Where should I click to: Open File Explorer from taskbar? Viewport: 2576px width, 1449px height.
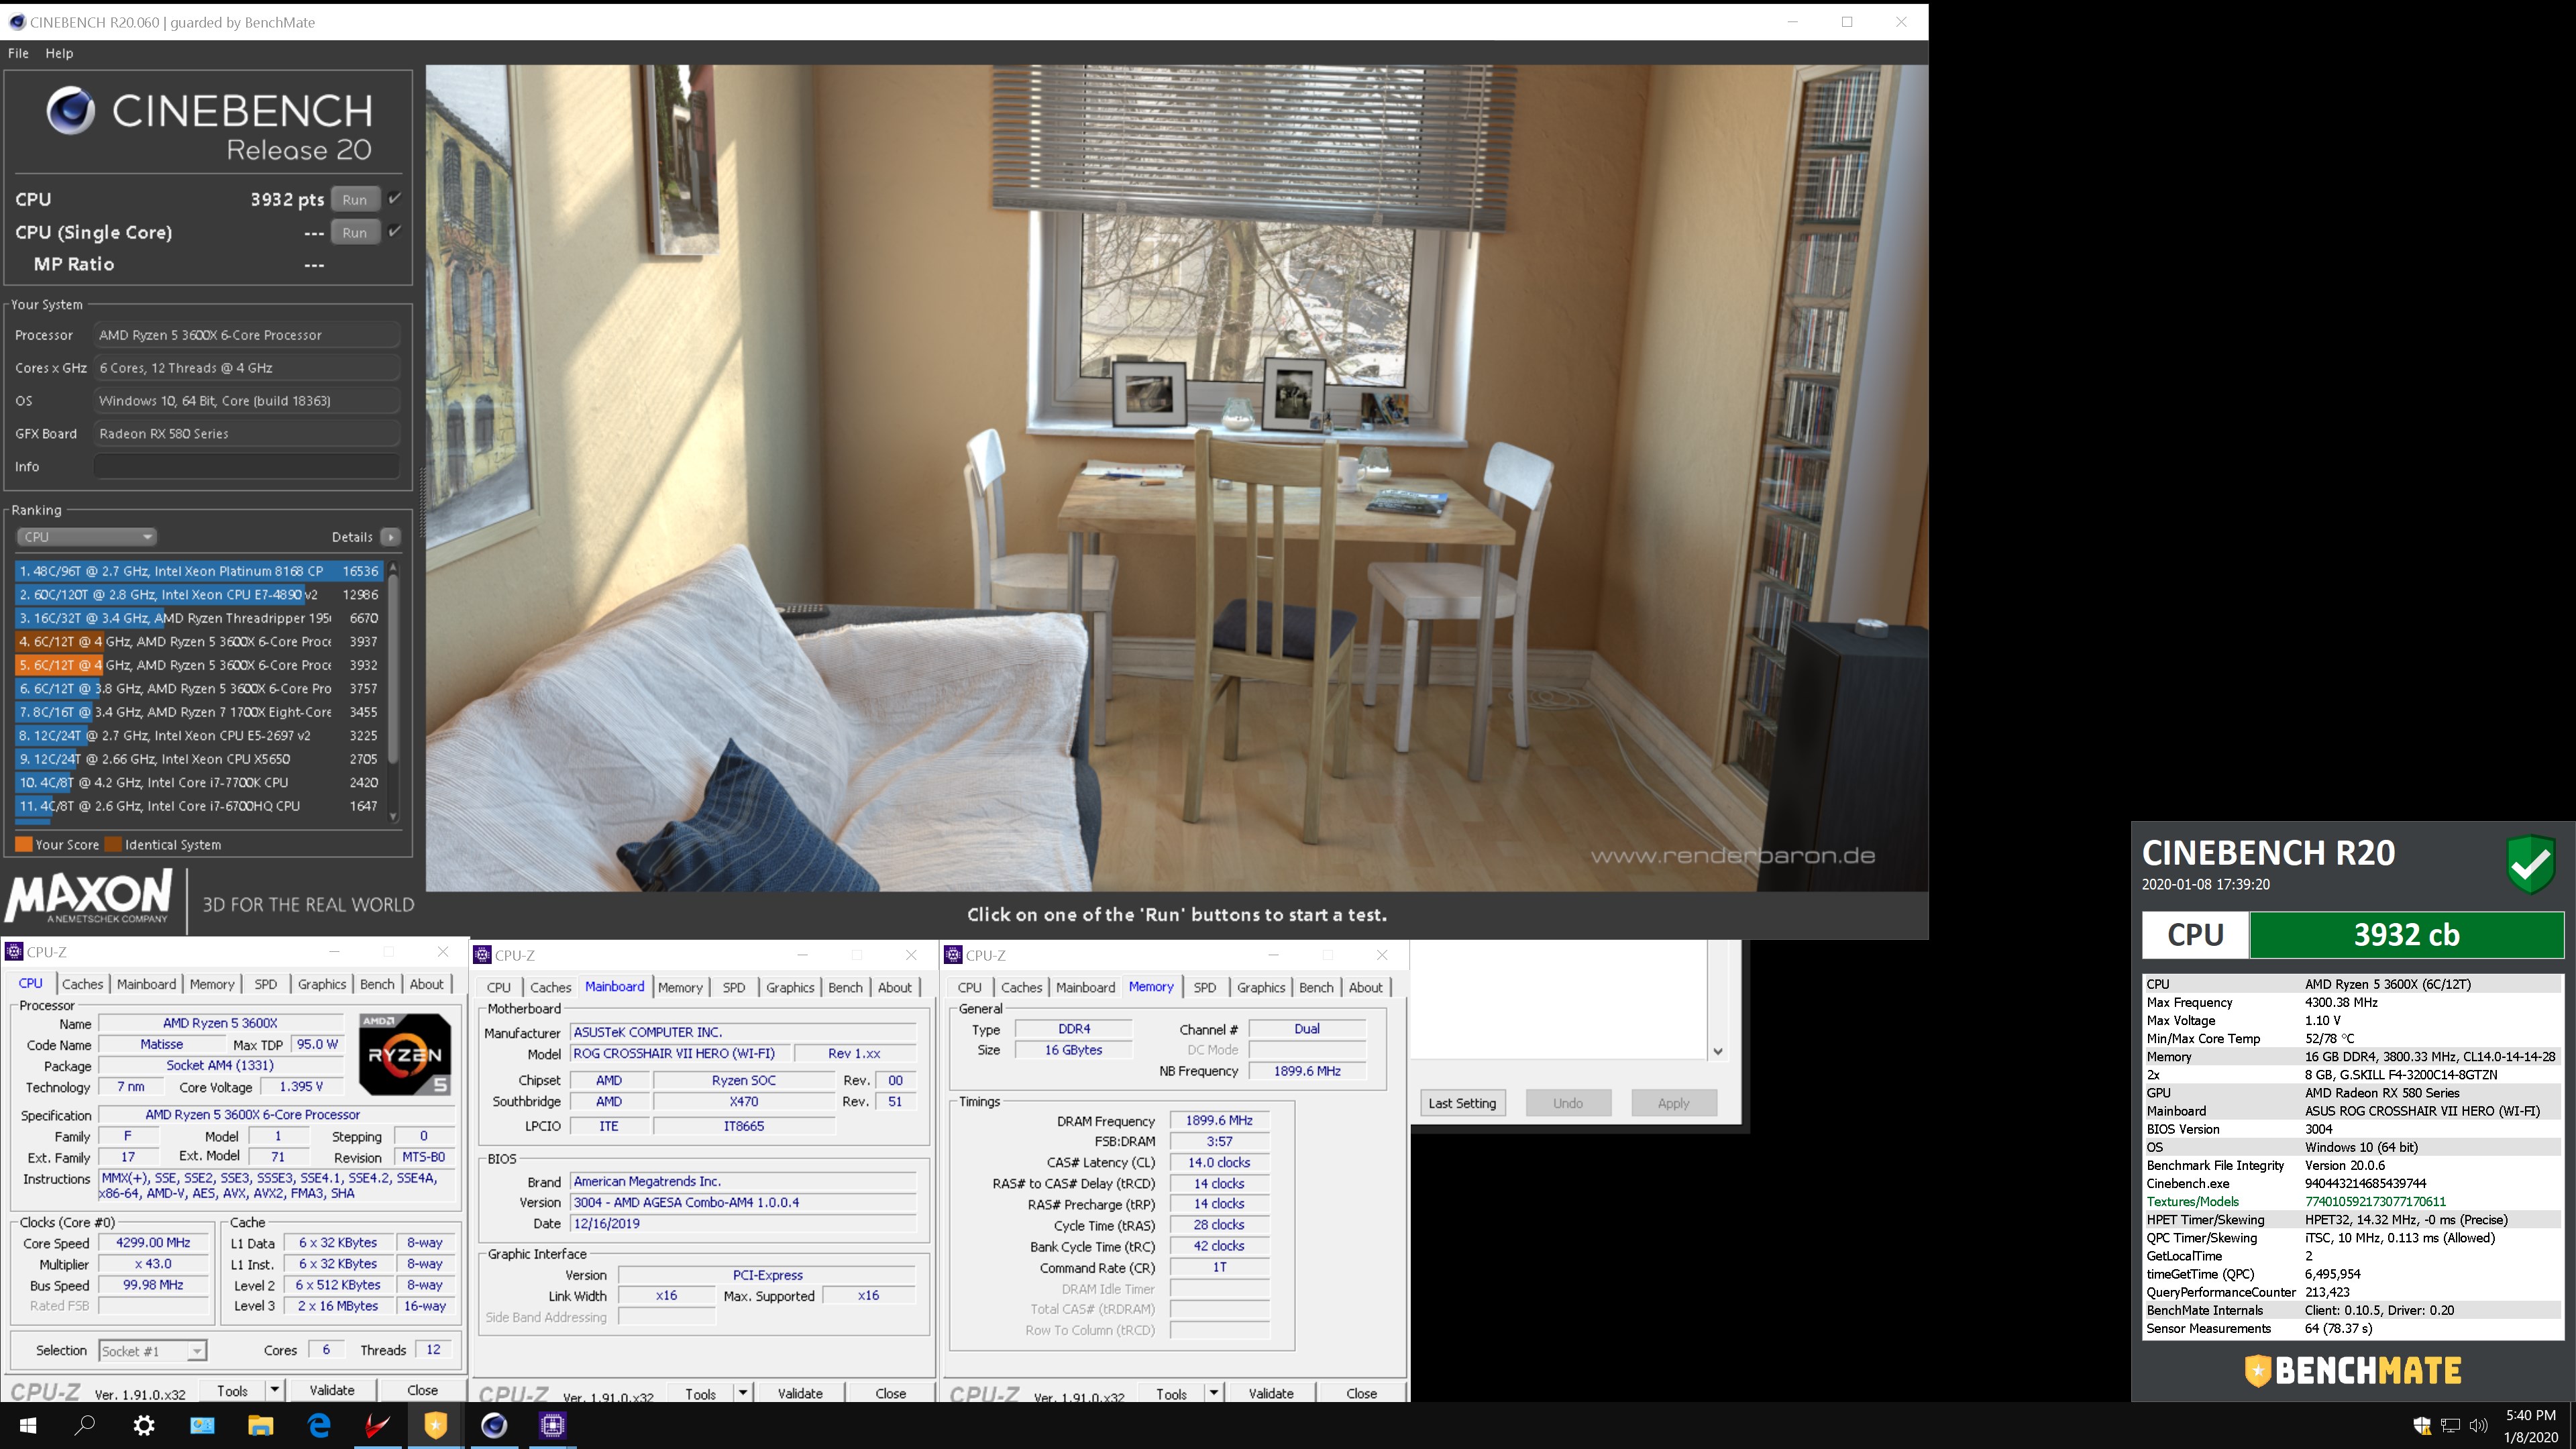260,1425
